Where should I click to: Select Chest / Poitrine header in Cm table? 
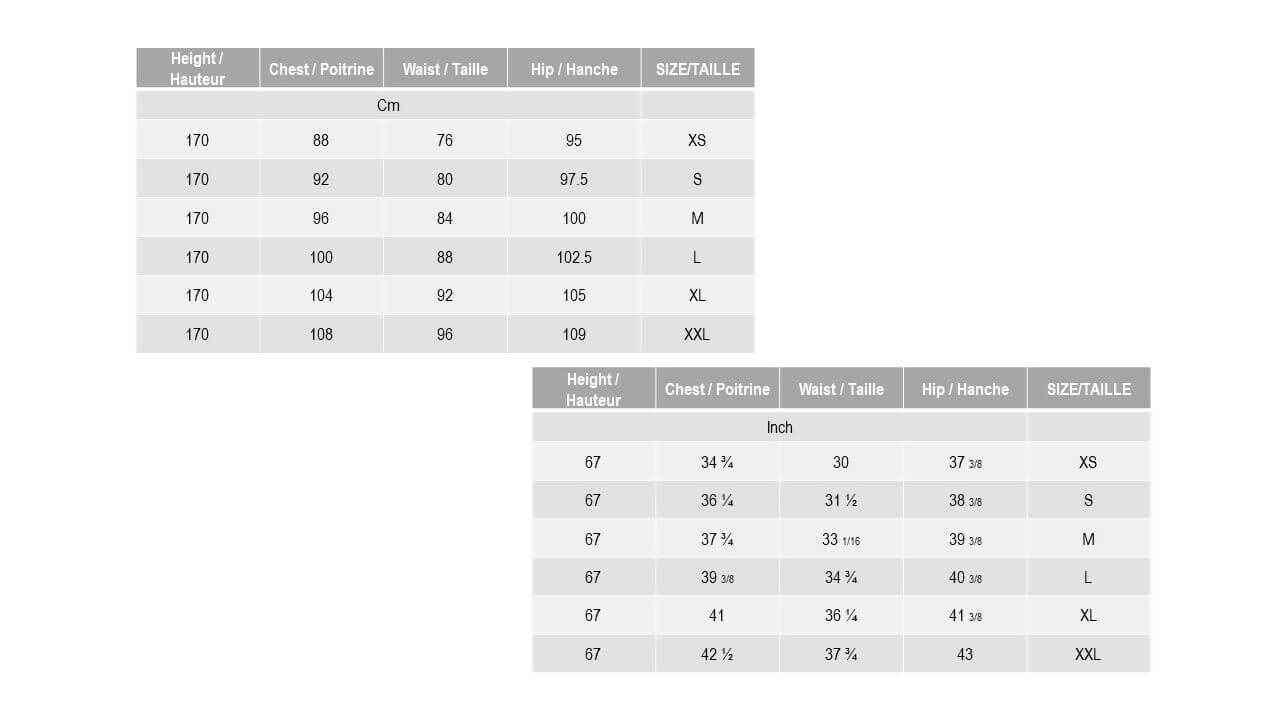[321, 69]
